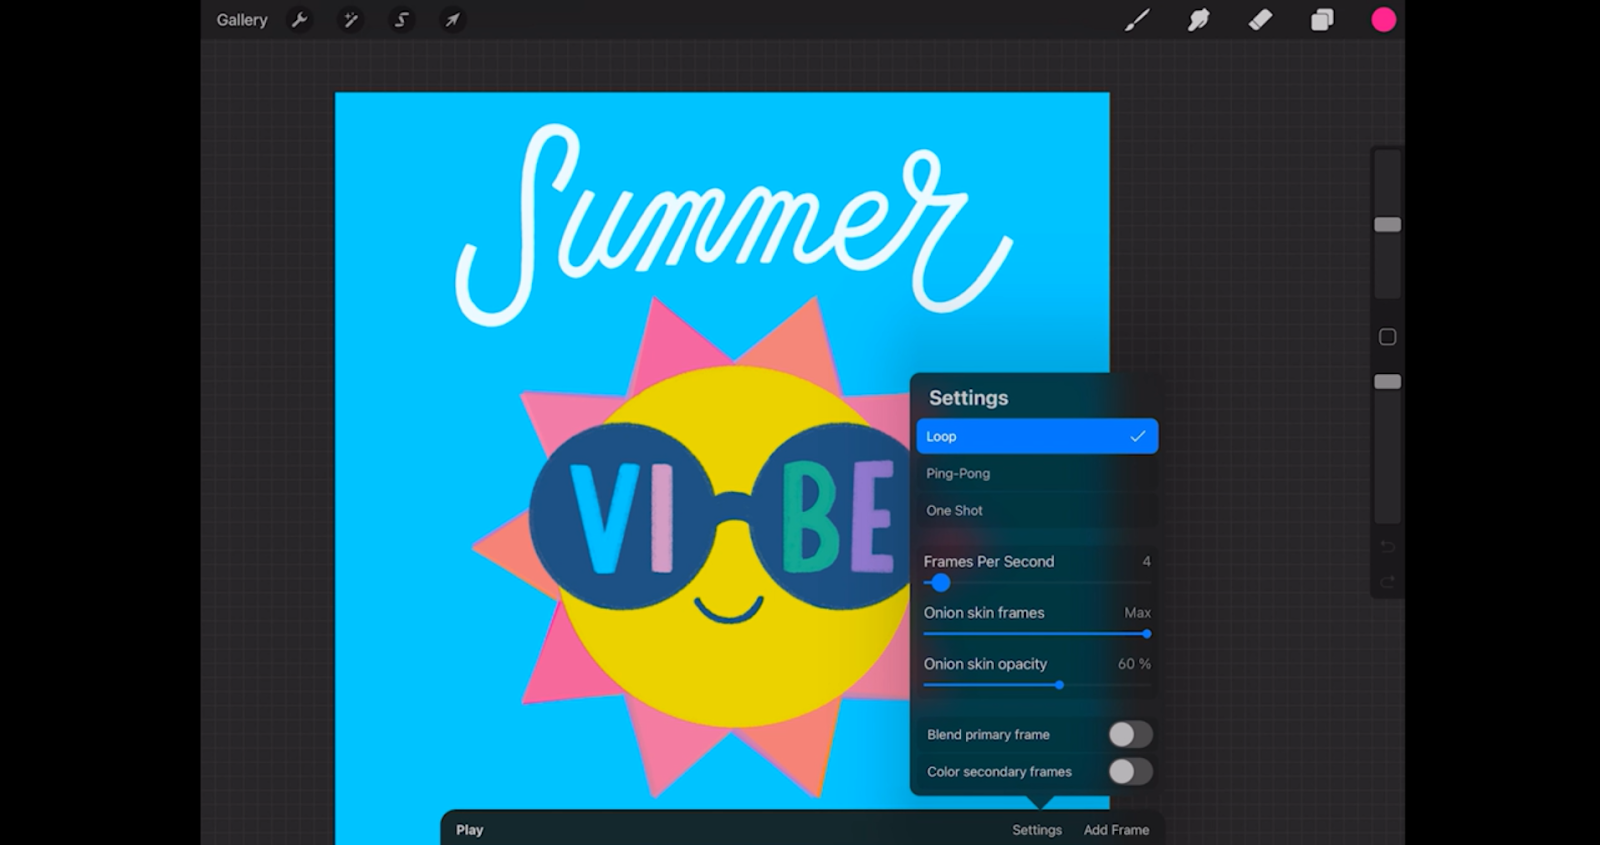Click the Settings panel heading

(x=968, y=397)
